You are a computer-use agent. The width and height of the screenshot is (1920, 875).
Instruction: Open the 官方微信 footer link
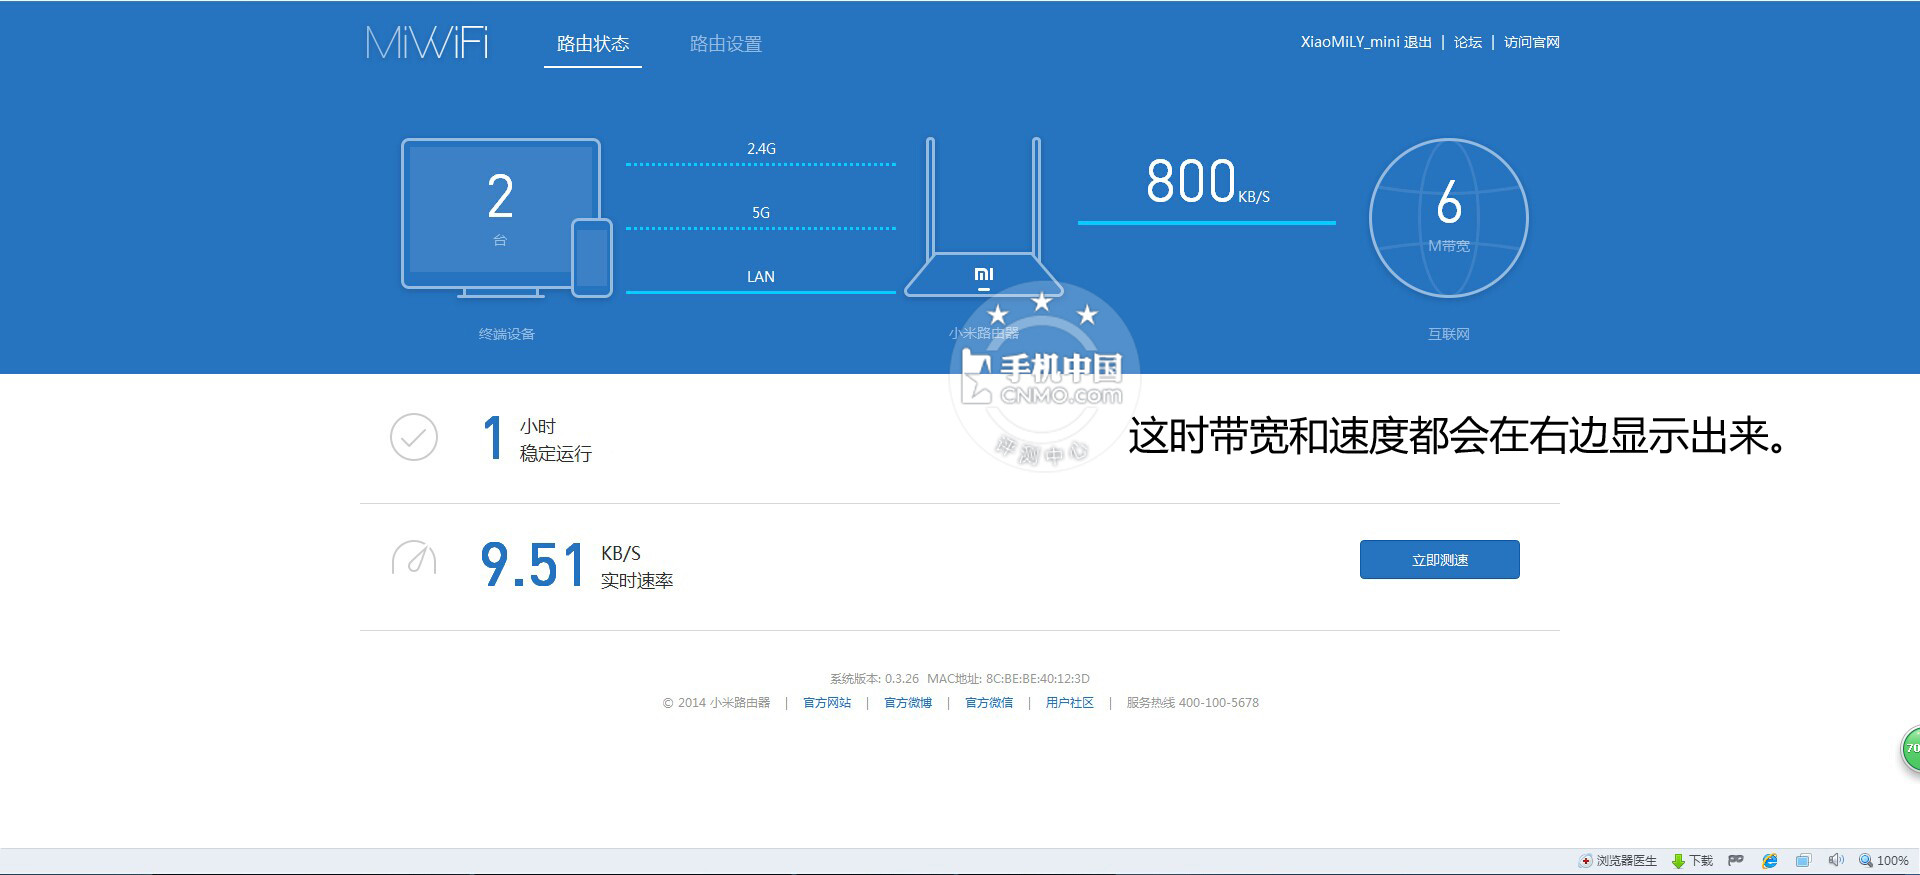pos(989,703)
